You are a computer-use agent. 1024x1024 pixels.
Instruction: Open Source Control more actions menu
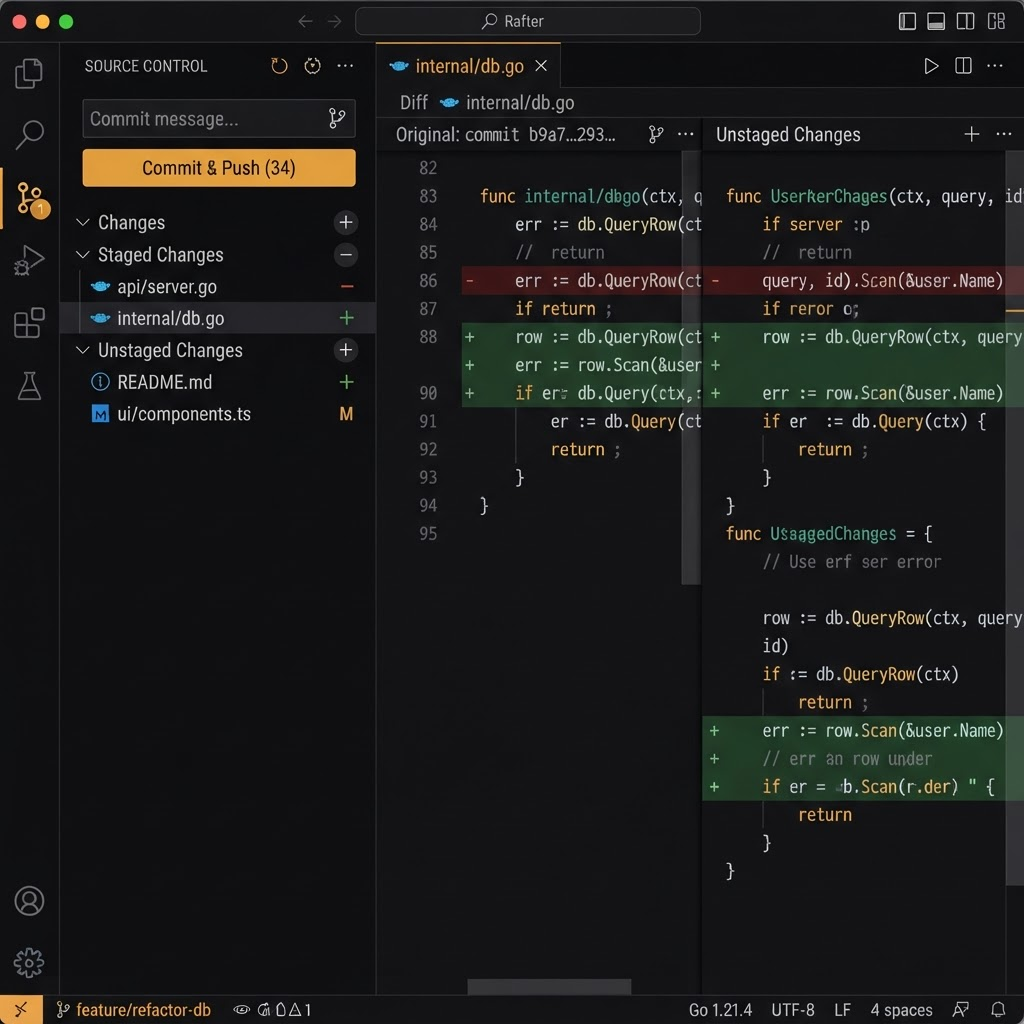pos(345,65)
